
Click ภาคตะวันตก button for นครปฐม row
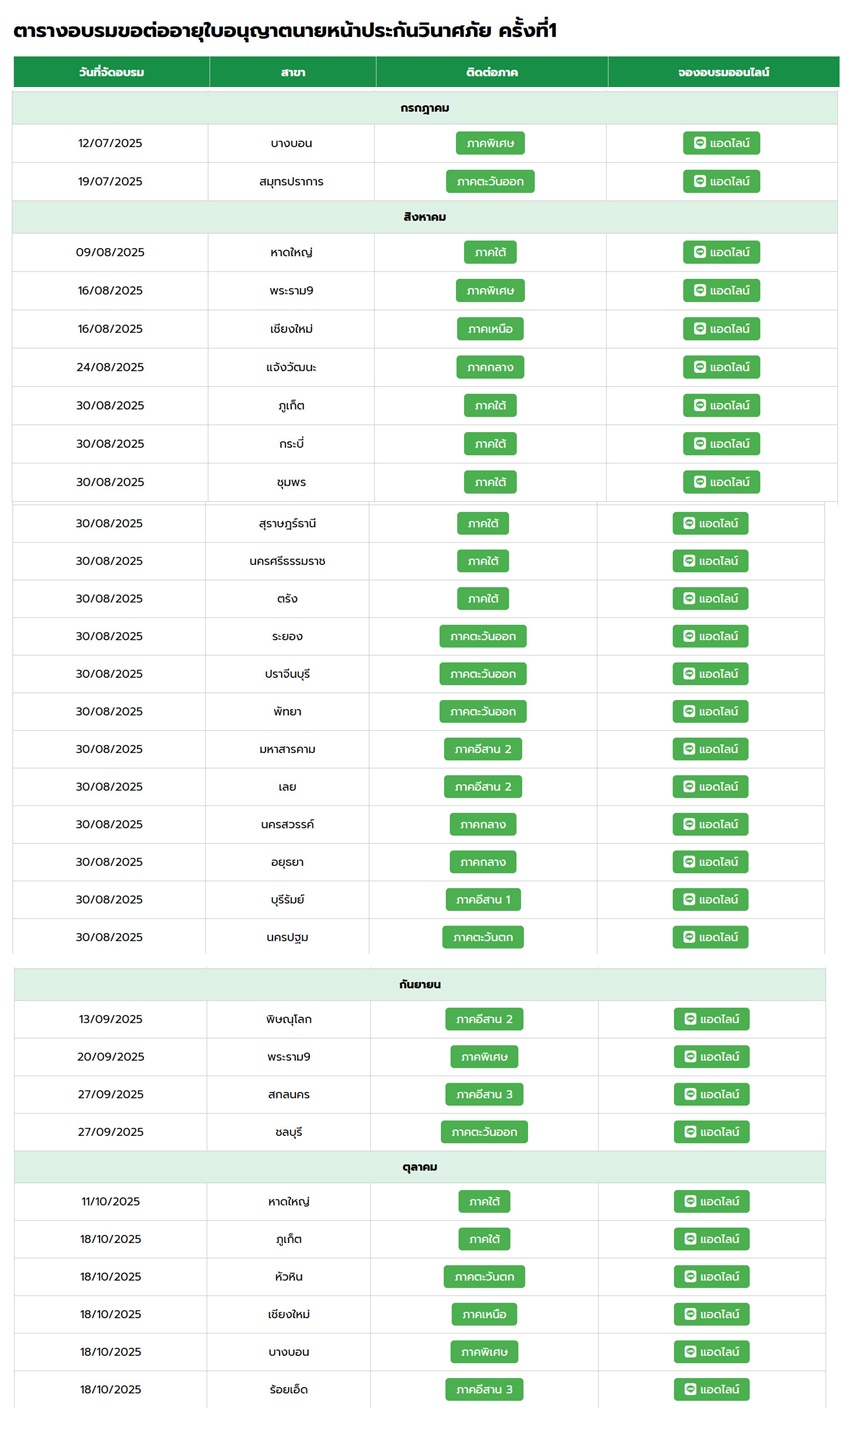(483, 937)
